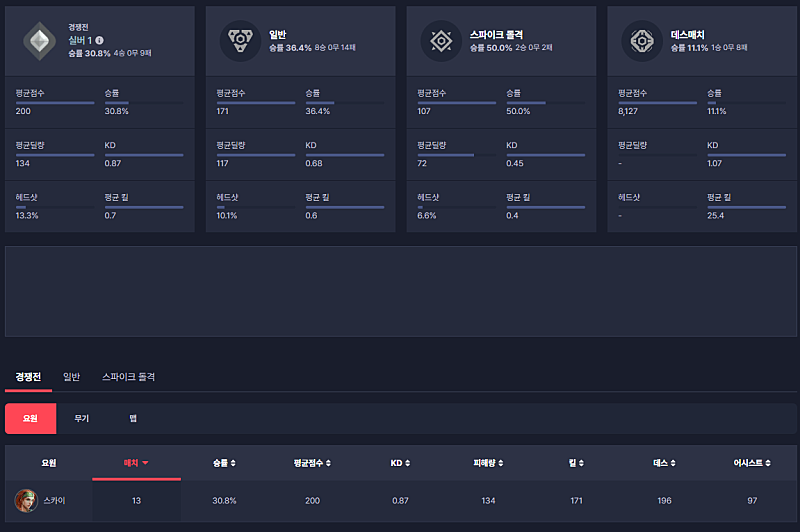Click the 승률 50.0% text in 스파이크 돌격 header
Screen dimensions: 800x532
pyautogui.click(x=491, y=47)
